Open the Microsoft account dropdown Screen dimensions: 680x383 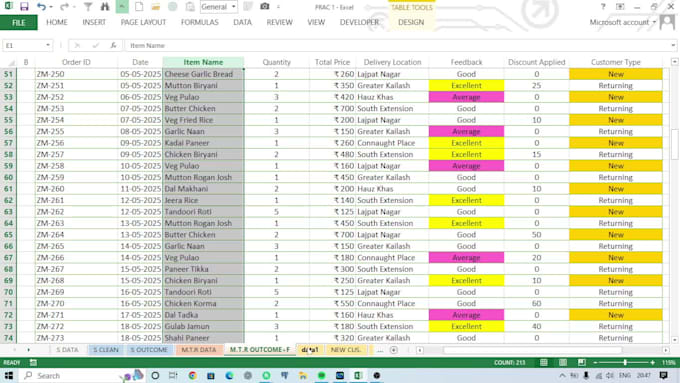coord(654,22)
